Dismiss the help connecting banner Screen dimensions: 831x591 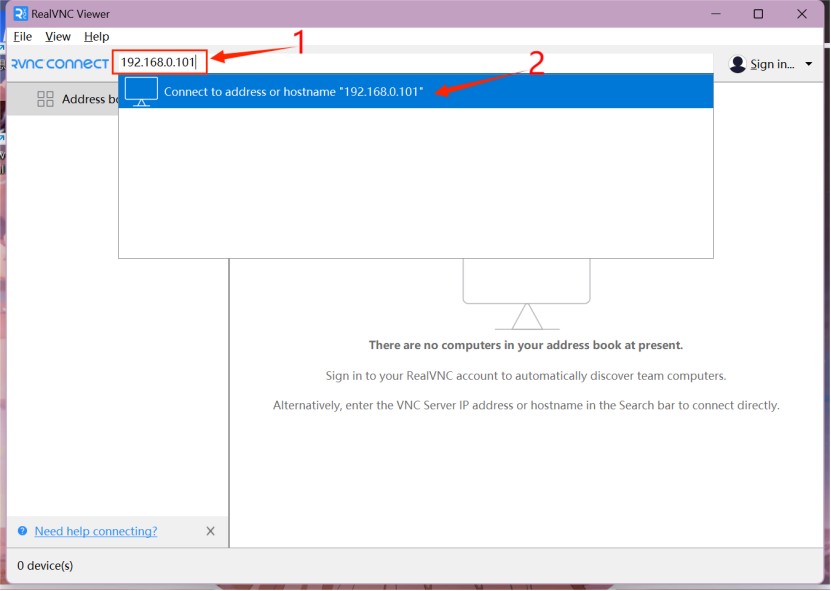click(x=210, y=531)
